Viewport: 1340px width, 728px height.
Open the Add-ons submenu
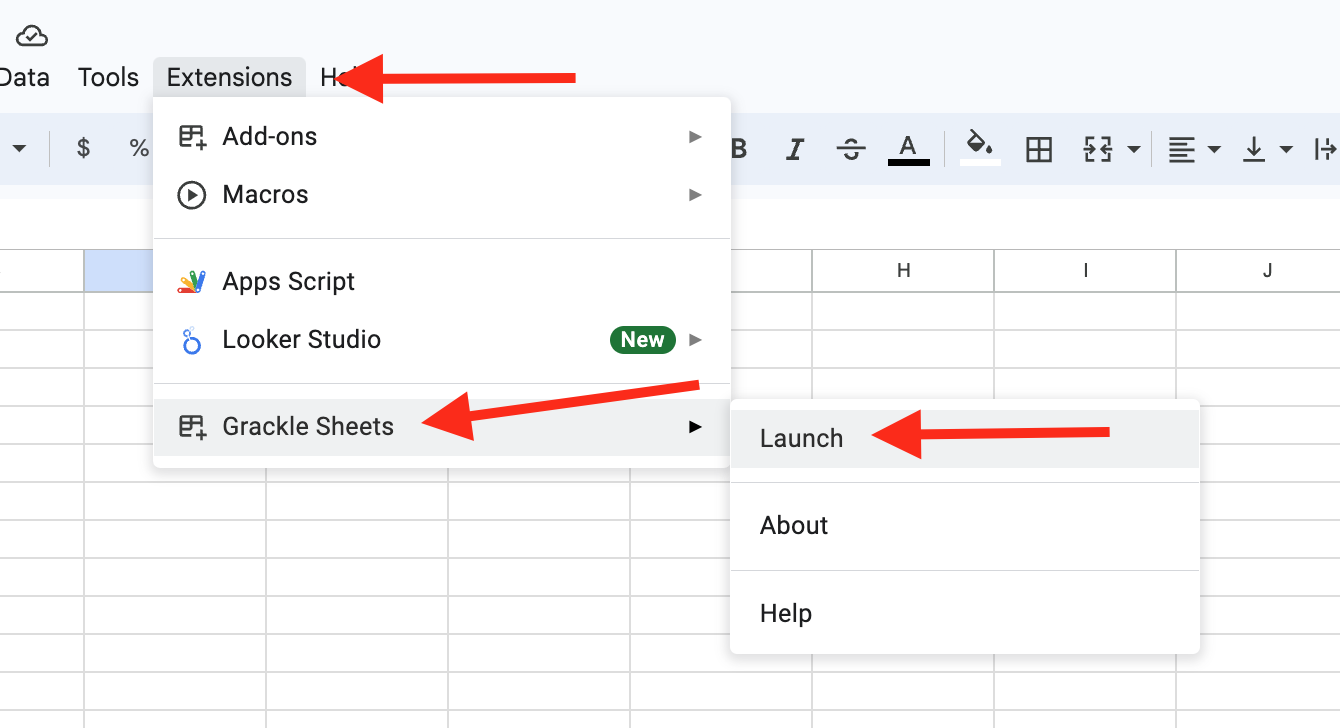pyautogui.click(x=442, y=136)
